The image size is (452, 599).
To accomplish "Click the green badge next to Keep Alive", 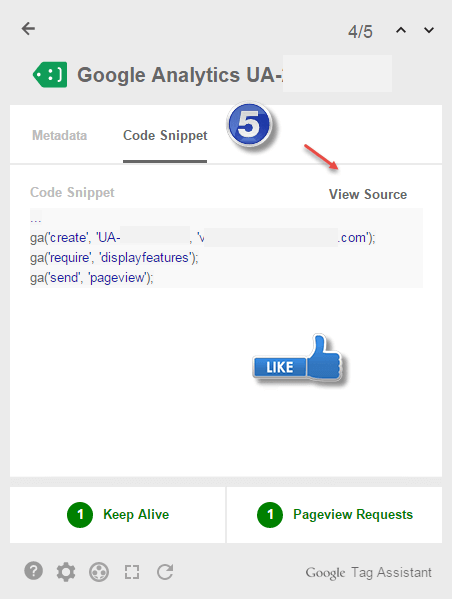I will 80,515.
